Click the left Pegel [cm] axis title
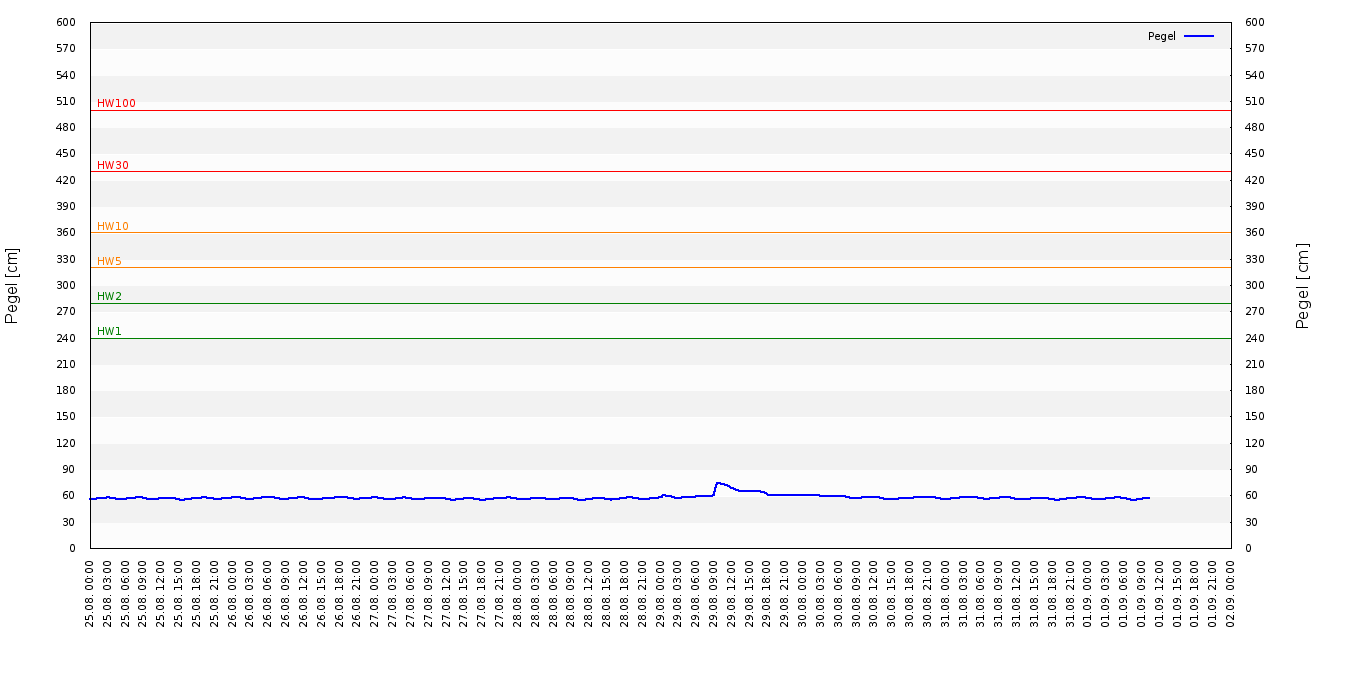 tap(12, 285)
